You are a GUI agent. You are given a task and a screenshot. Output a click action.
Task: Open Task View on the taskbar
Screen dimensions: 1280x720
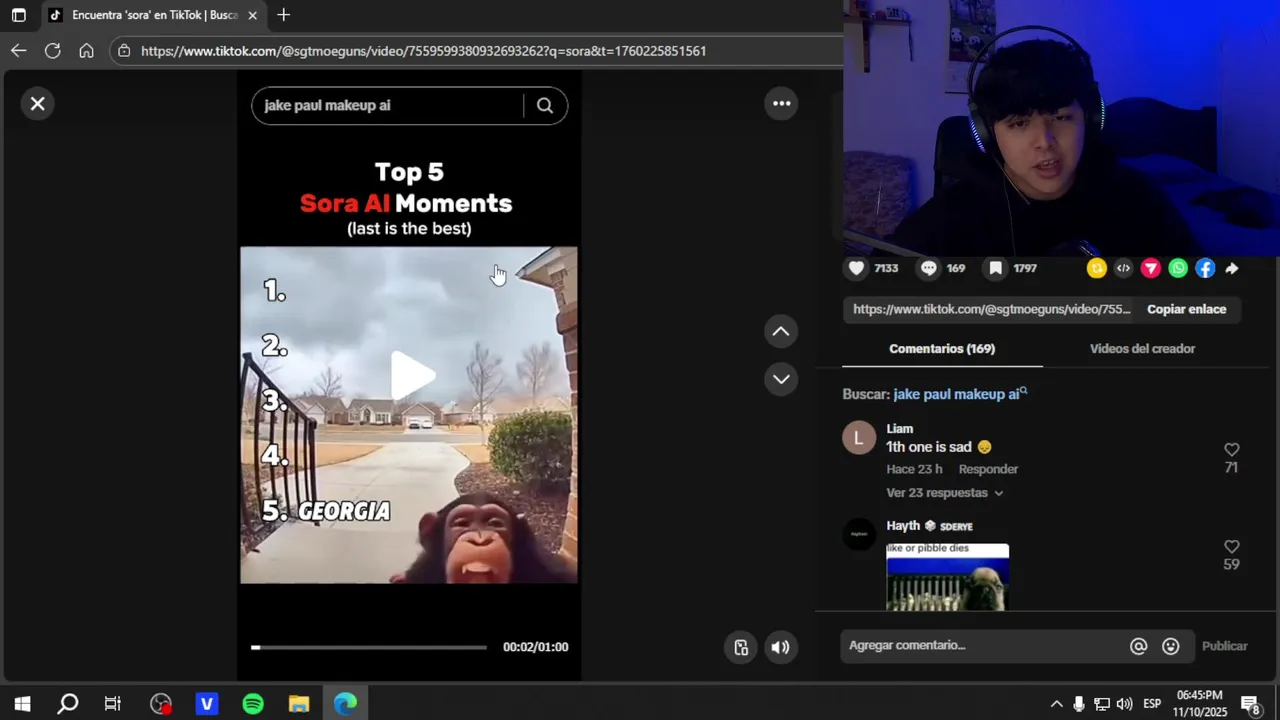tap(112, 704)
